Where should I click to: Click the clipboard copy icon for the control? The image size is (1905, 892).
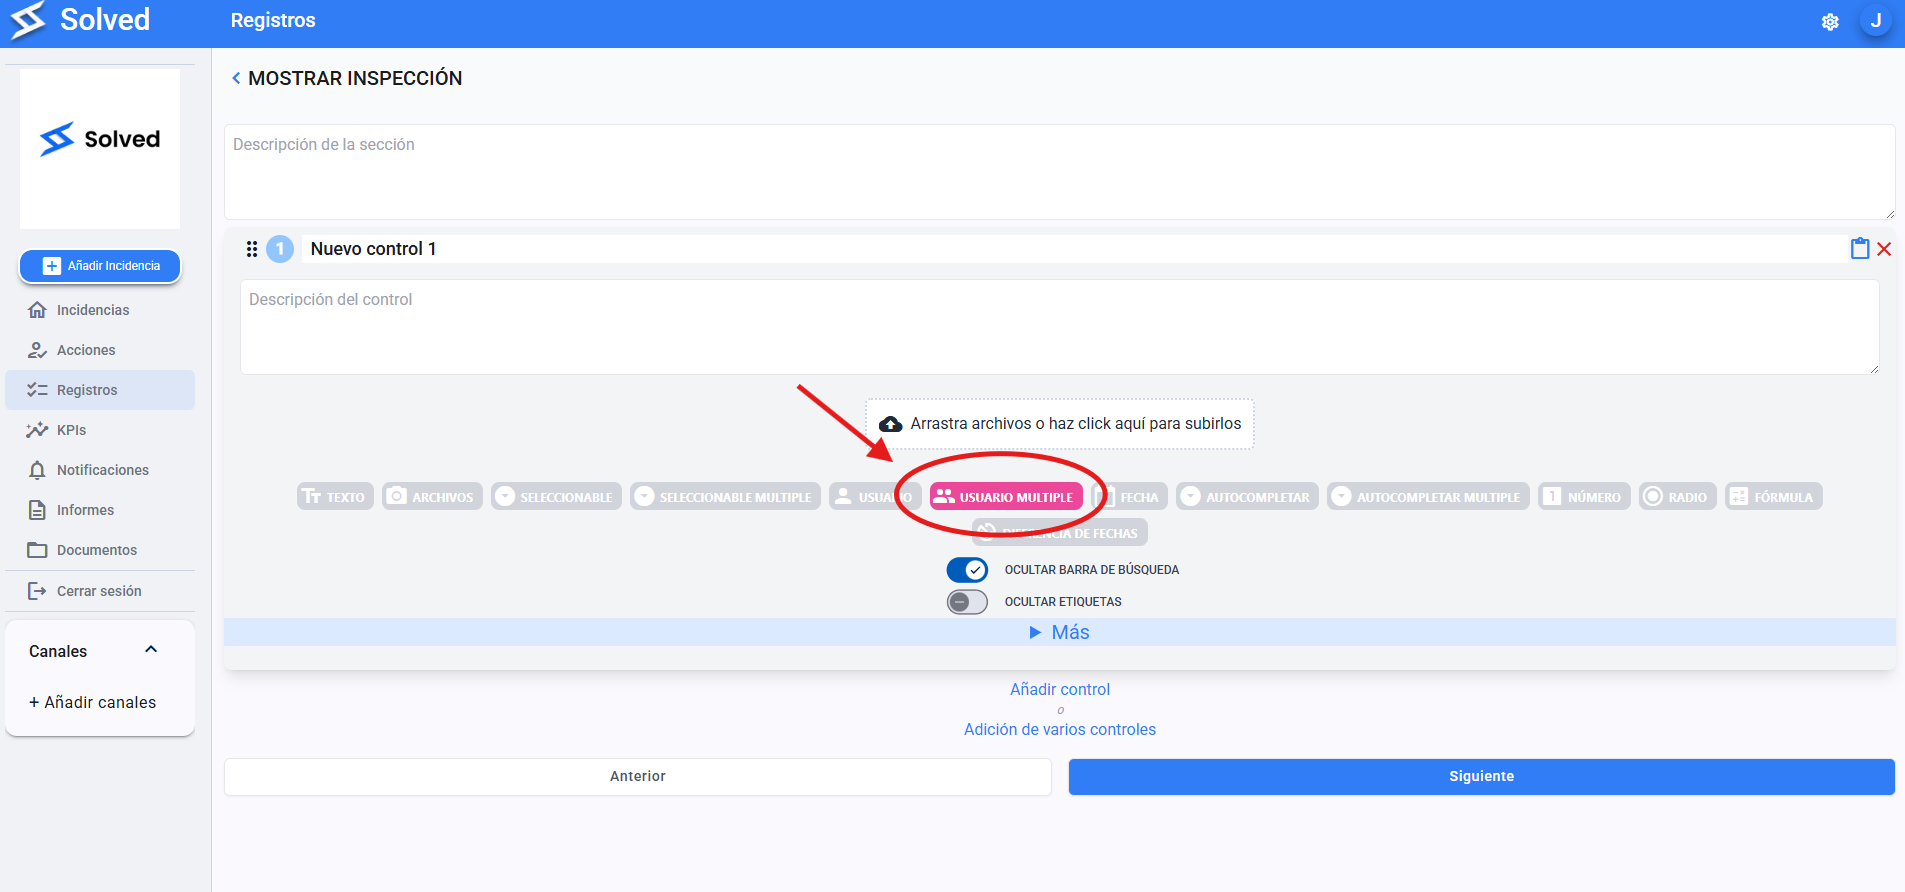[x=1860, y=249]
